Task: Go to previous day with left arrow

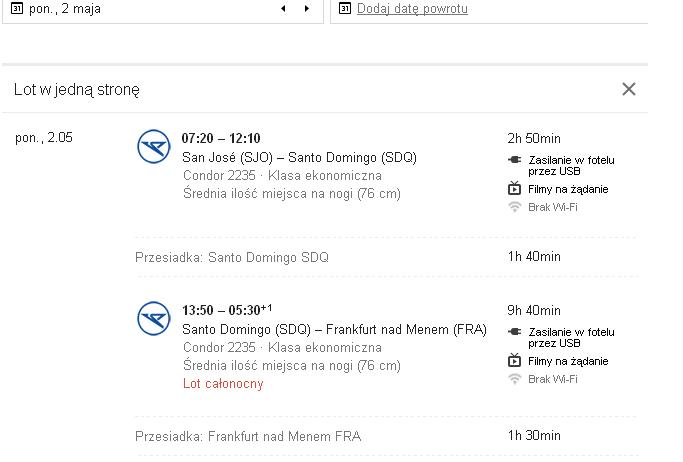Action: [x=284, y=8]
